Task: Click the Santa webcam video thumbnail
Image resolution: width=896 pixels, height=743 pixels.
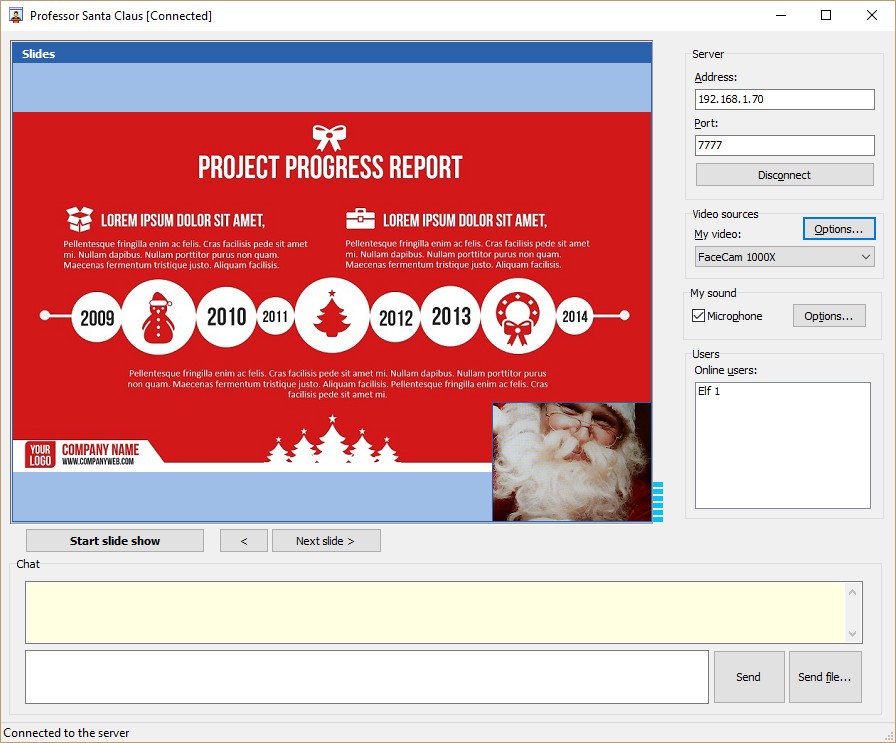Action: coord(571,461)
